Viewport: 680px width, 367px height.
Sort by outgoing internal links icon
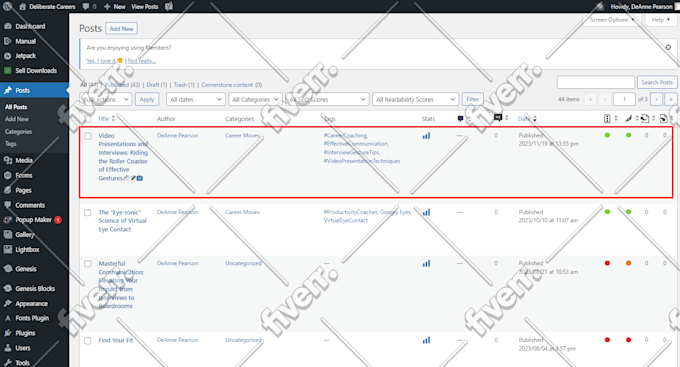(645, 118)
